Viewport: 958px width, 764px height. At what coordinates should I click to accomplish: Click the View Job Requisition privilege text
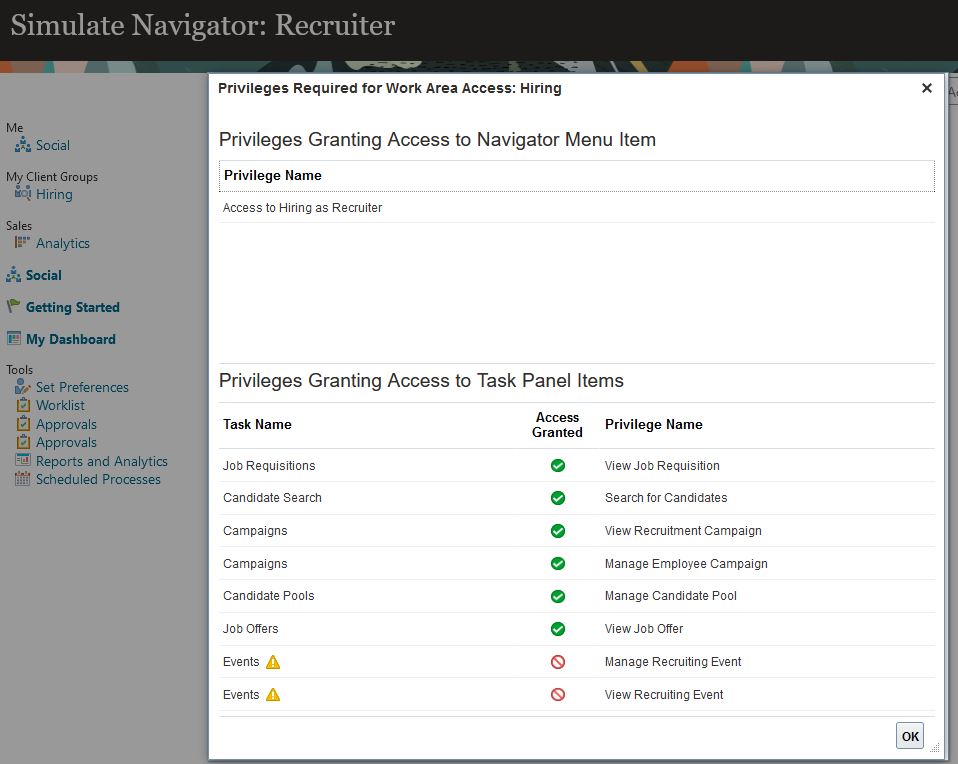click(662, 466)
